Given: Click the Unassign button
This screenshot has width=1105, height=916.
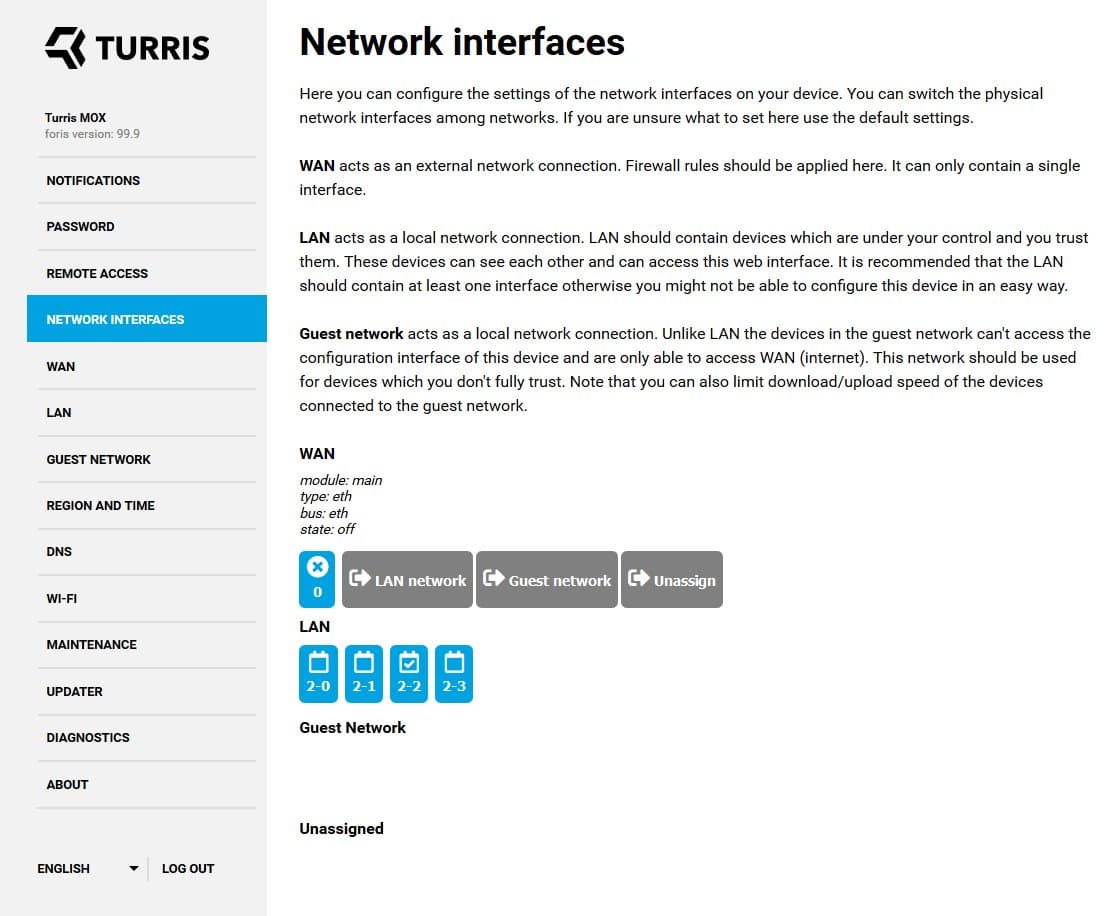Looking at the screenshot, I should tap(672, 580).
